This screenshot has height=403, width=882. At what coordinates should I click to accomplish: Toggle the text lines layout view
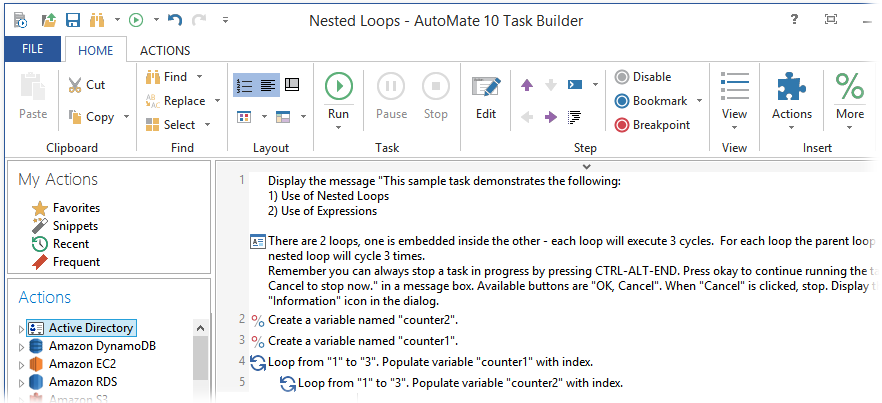268,86
